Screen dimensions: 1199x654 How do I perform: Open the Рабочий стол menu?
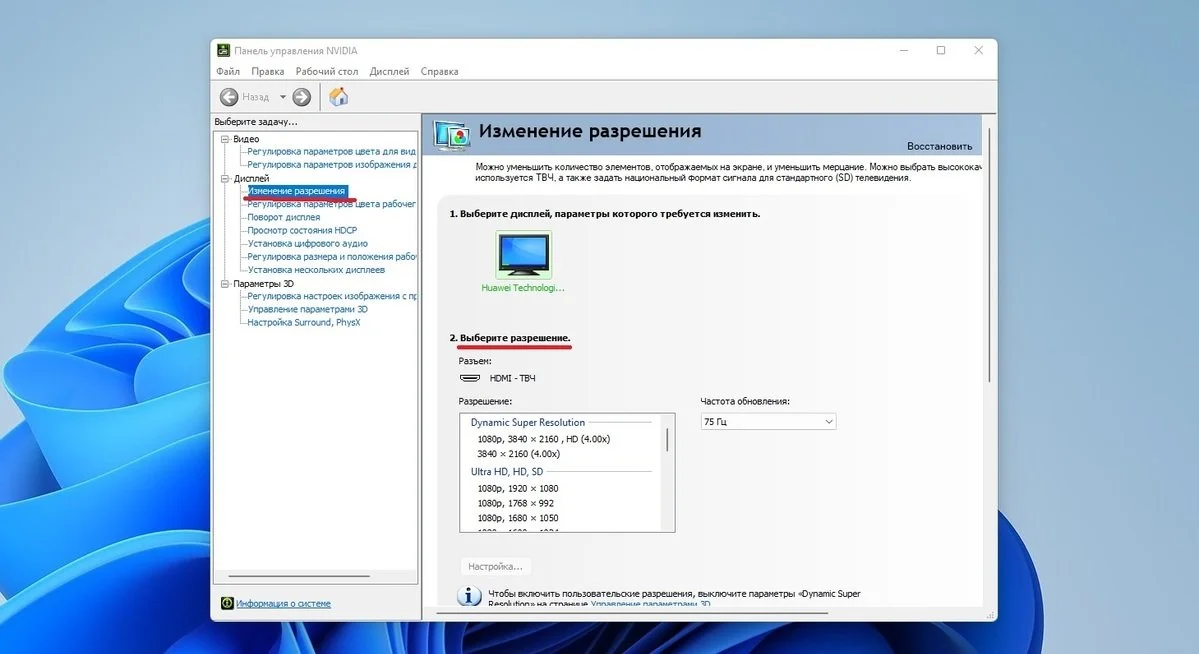[x=327, y=71]
